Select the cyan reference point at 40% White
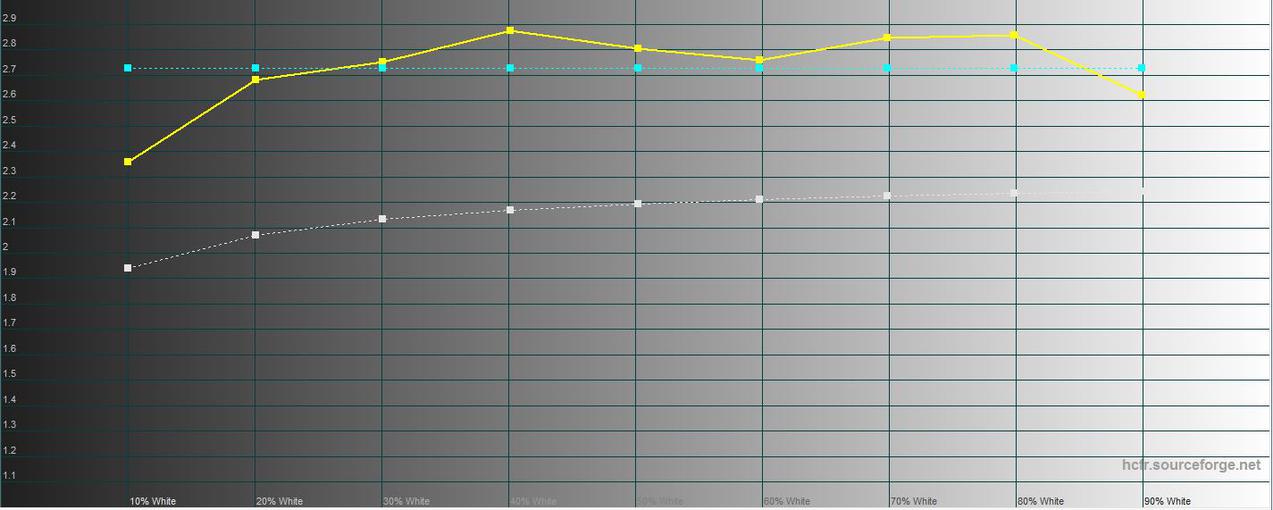1273x510 pixels. [510, 68]
